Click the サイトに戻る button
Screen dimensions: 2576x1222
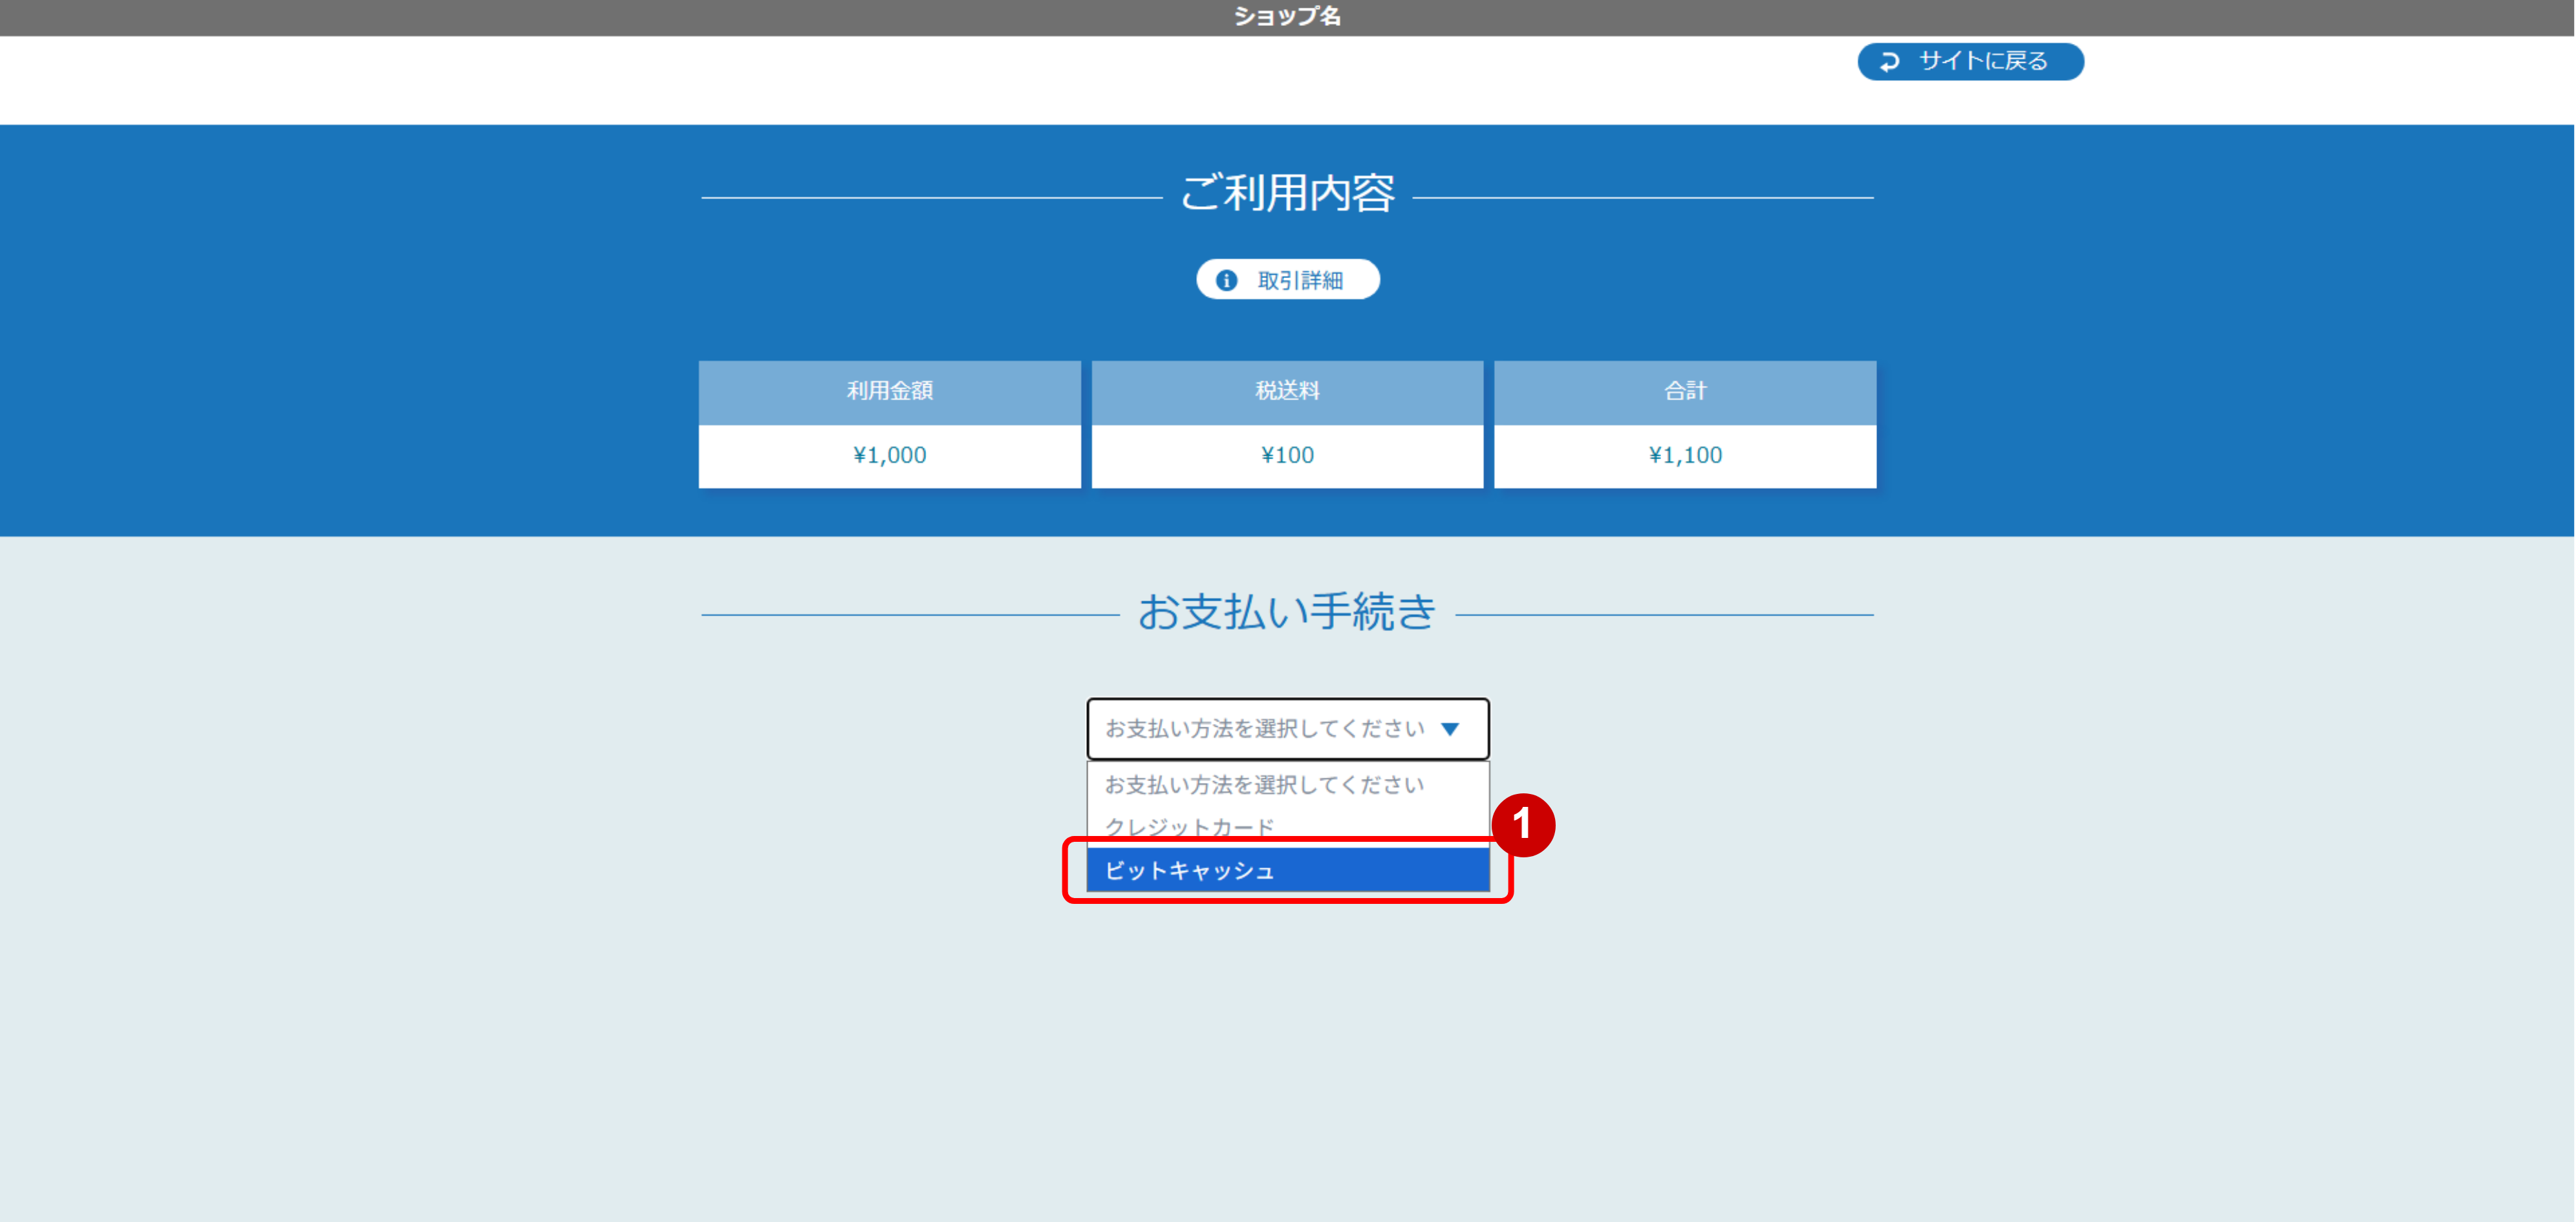click(1970, 62)
